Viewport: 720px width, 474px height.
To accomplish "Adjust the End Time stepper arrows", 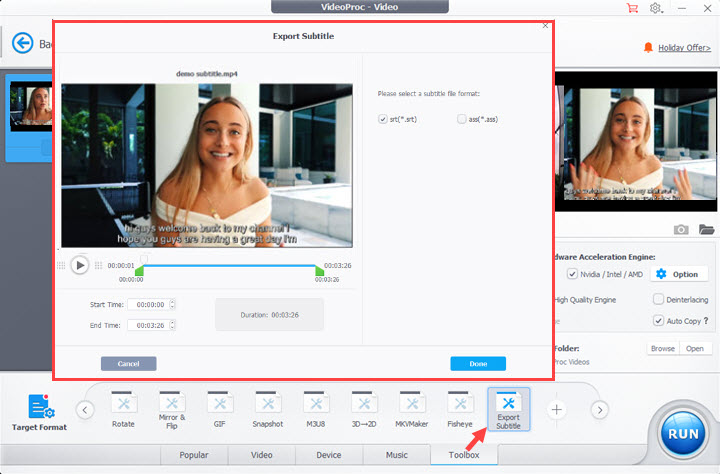I will (172, 325).
